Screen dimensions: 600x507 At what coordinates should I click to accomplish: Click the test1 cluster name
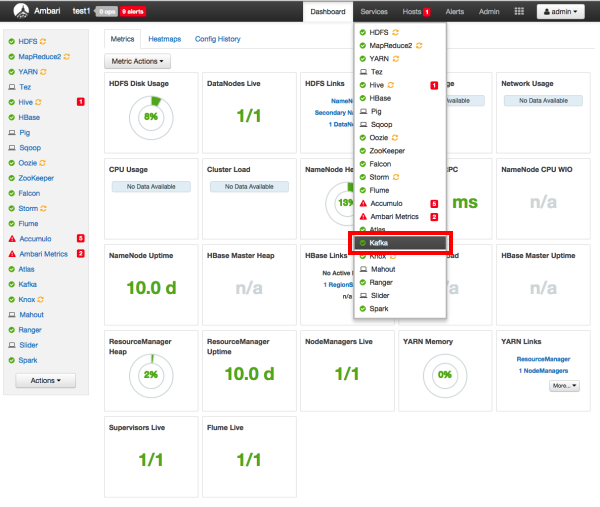tap(81, 11)
